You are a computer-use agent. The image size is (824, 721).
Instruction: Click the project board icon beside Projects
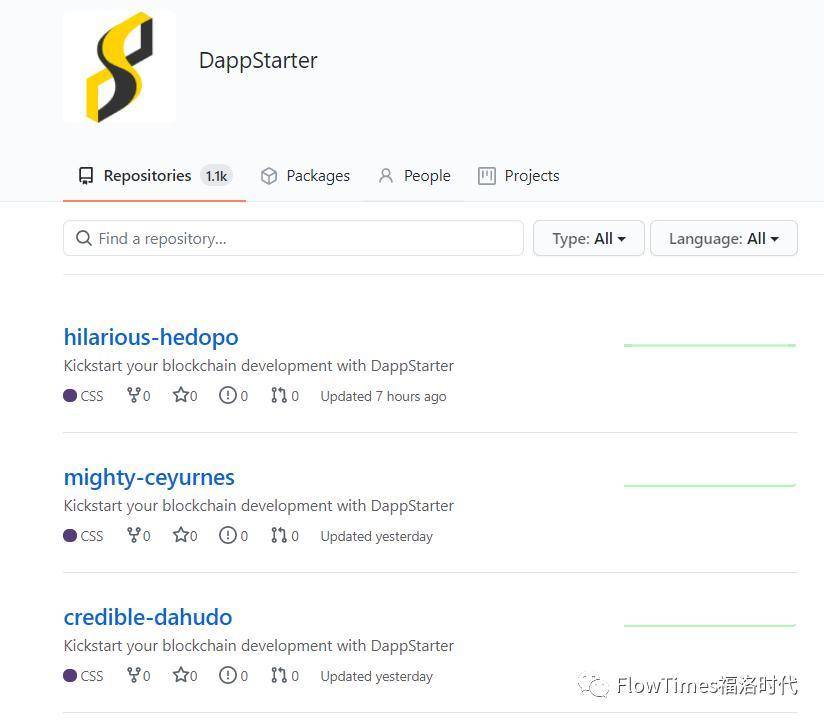(x=487, y=175)
